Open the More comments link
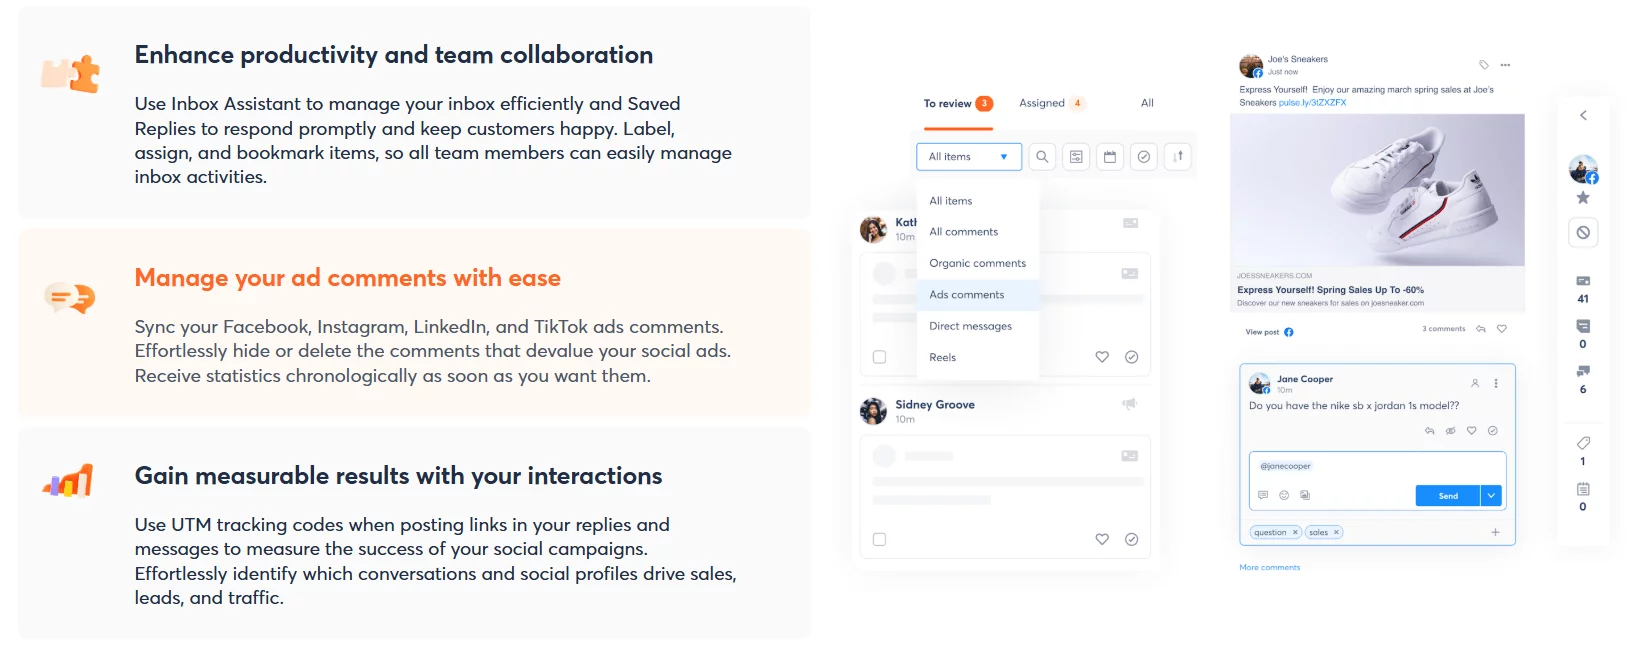The height and width of the screenshot is (653, 1635). pos(1269,567)
